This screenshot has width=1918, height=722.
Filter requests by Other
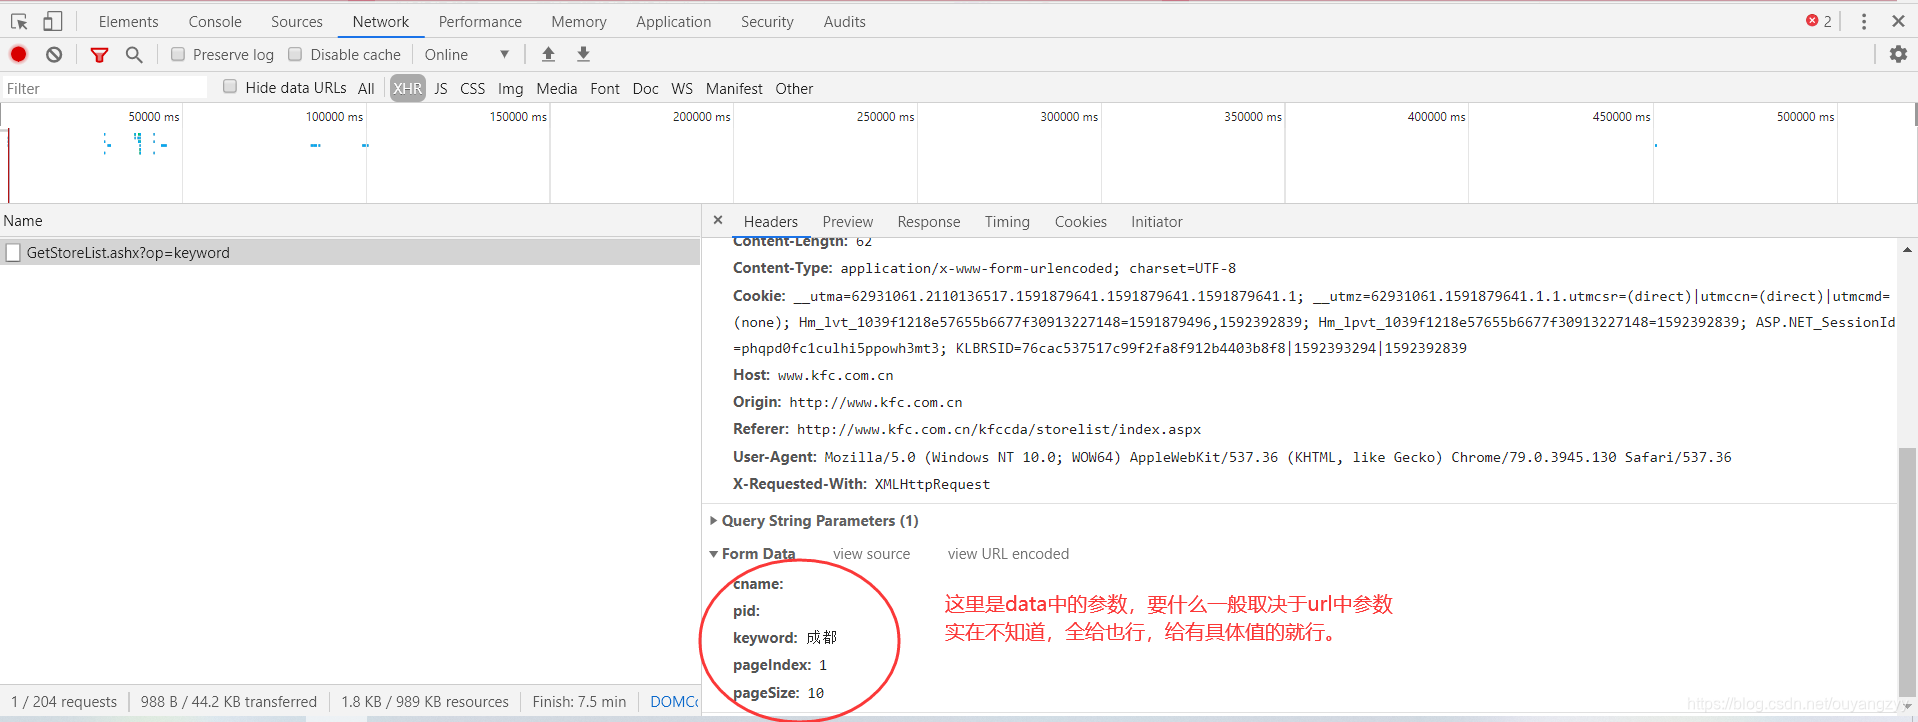[794, 88]
